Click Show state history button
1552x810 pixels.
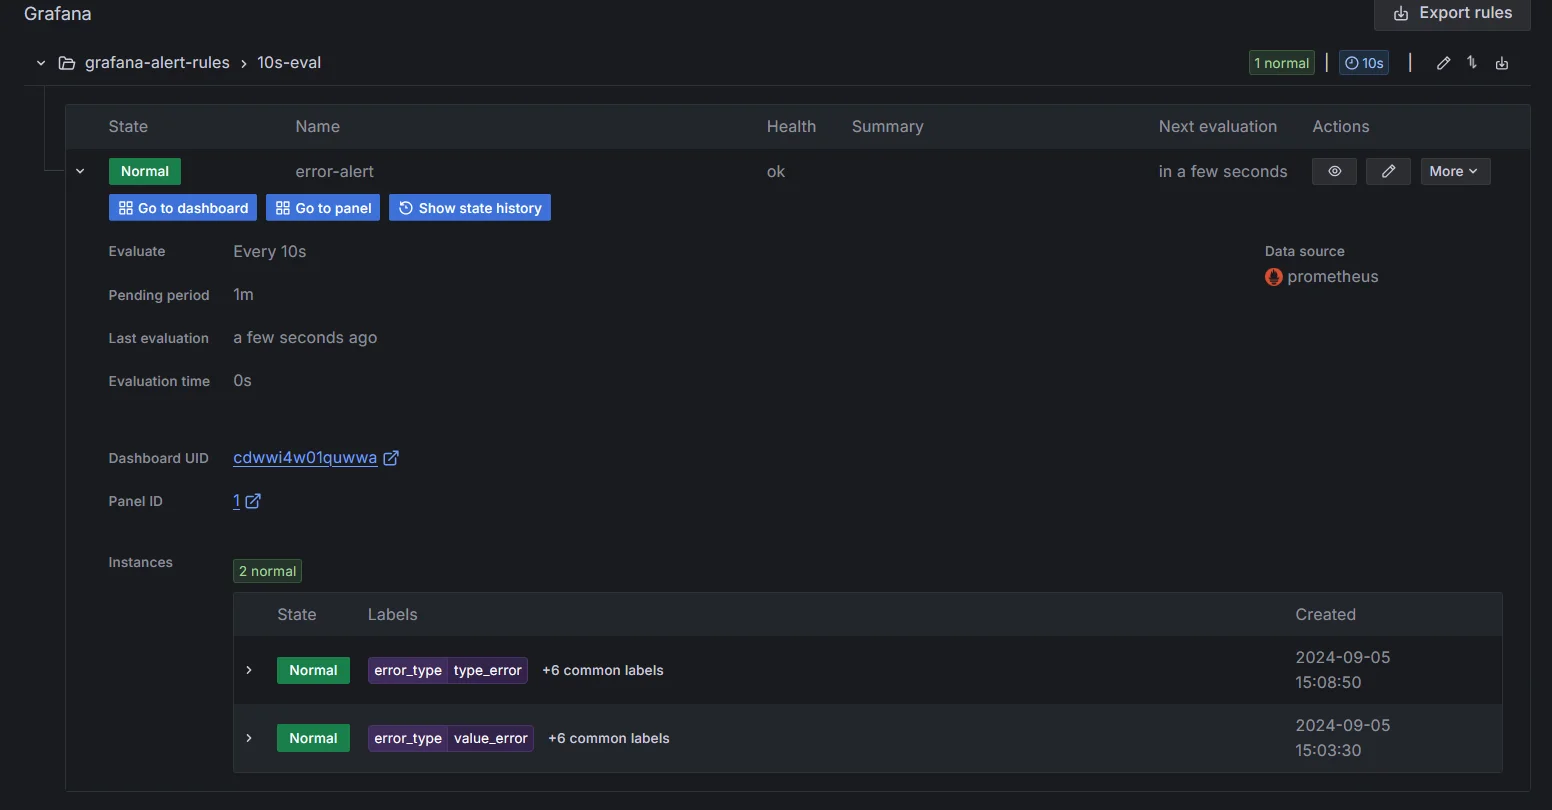point(470,208)
